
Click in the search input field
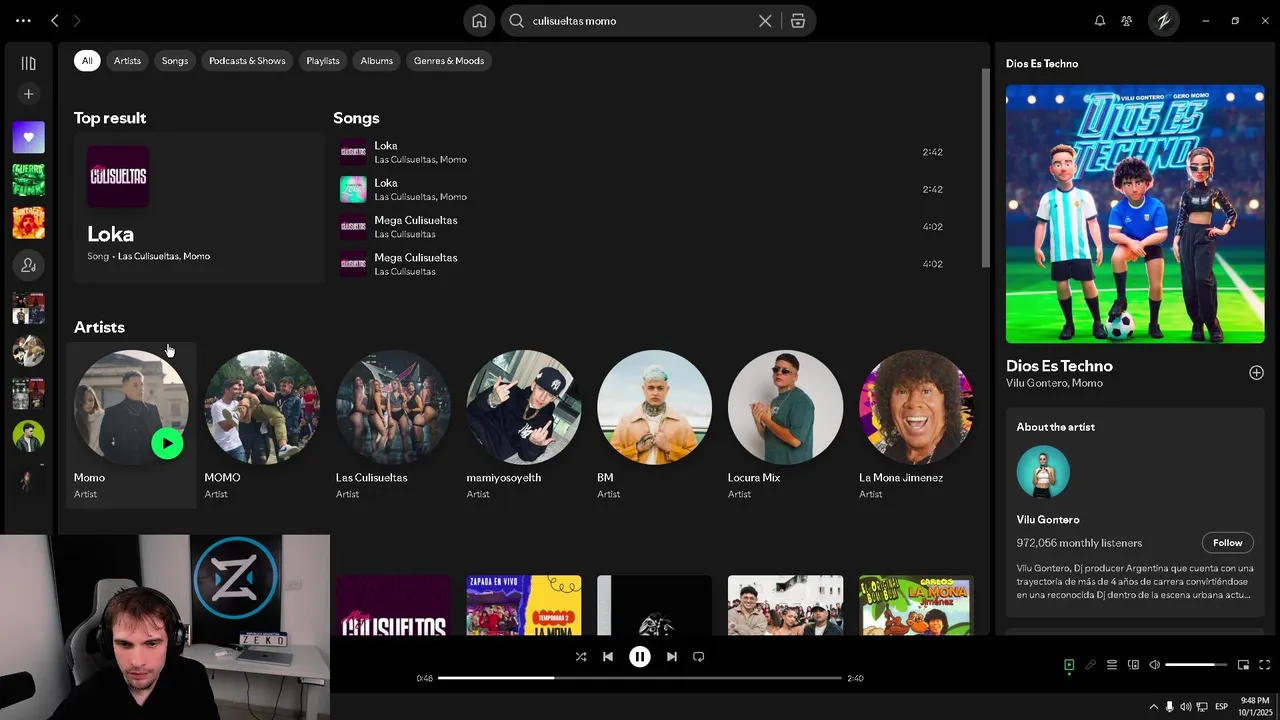click(x=641, y=20)
